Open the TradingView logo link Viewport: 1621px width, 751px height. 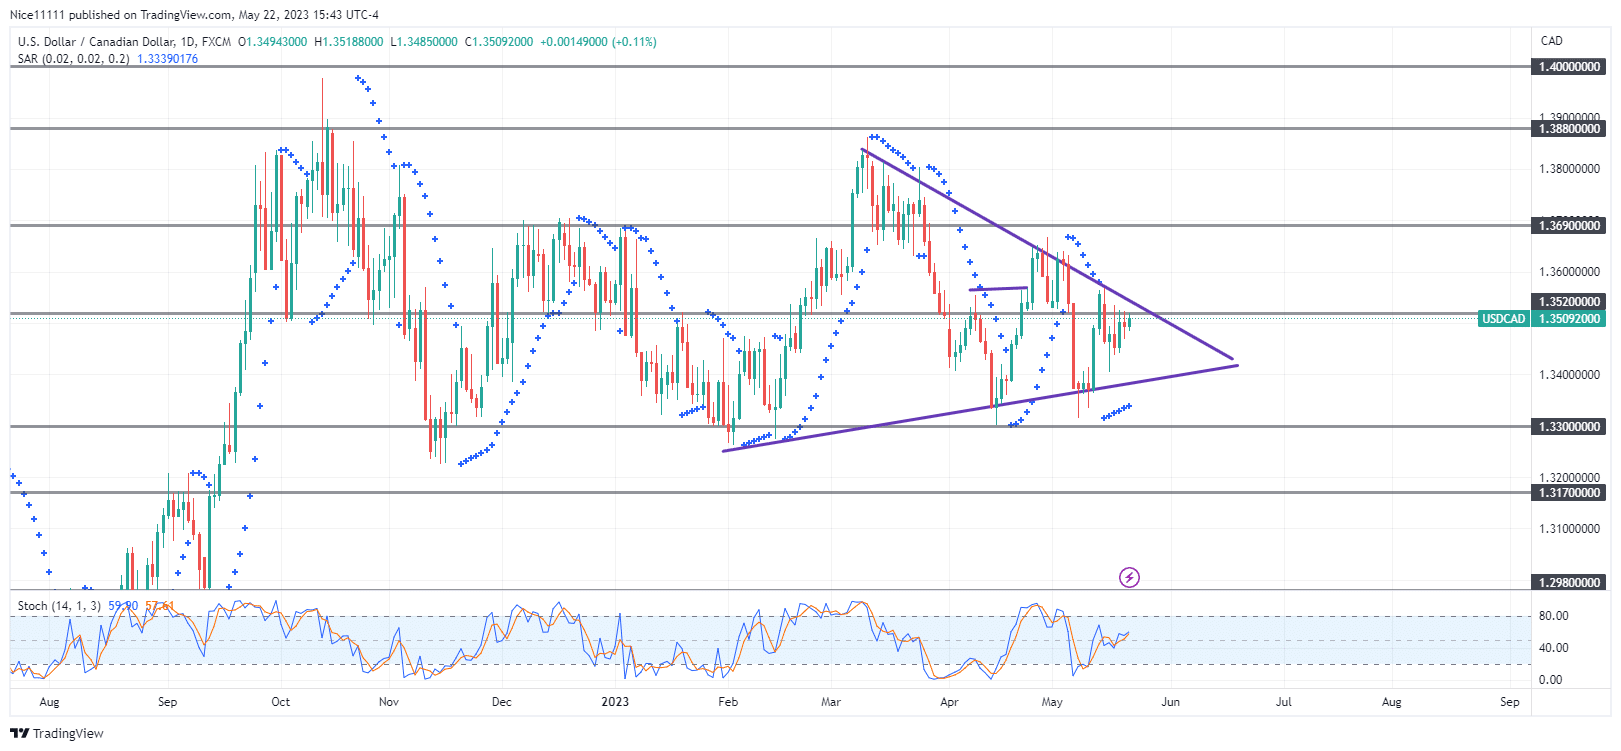click(57, 733)
